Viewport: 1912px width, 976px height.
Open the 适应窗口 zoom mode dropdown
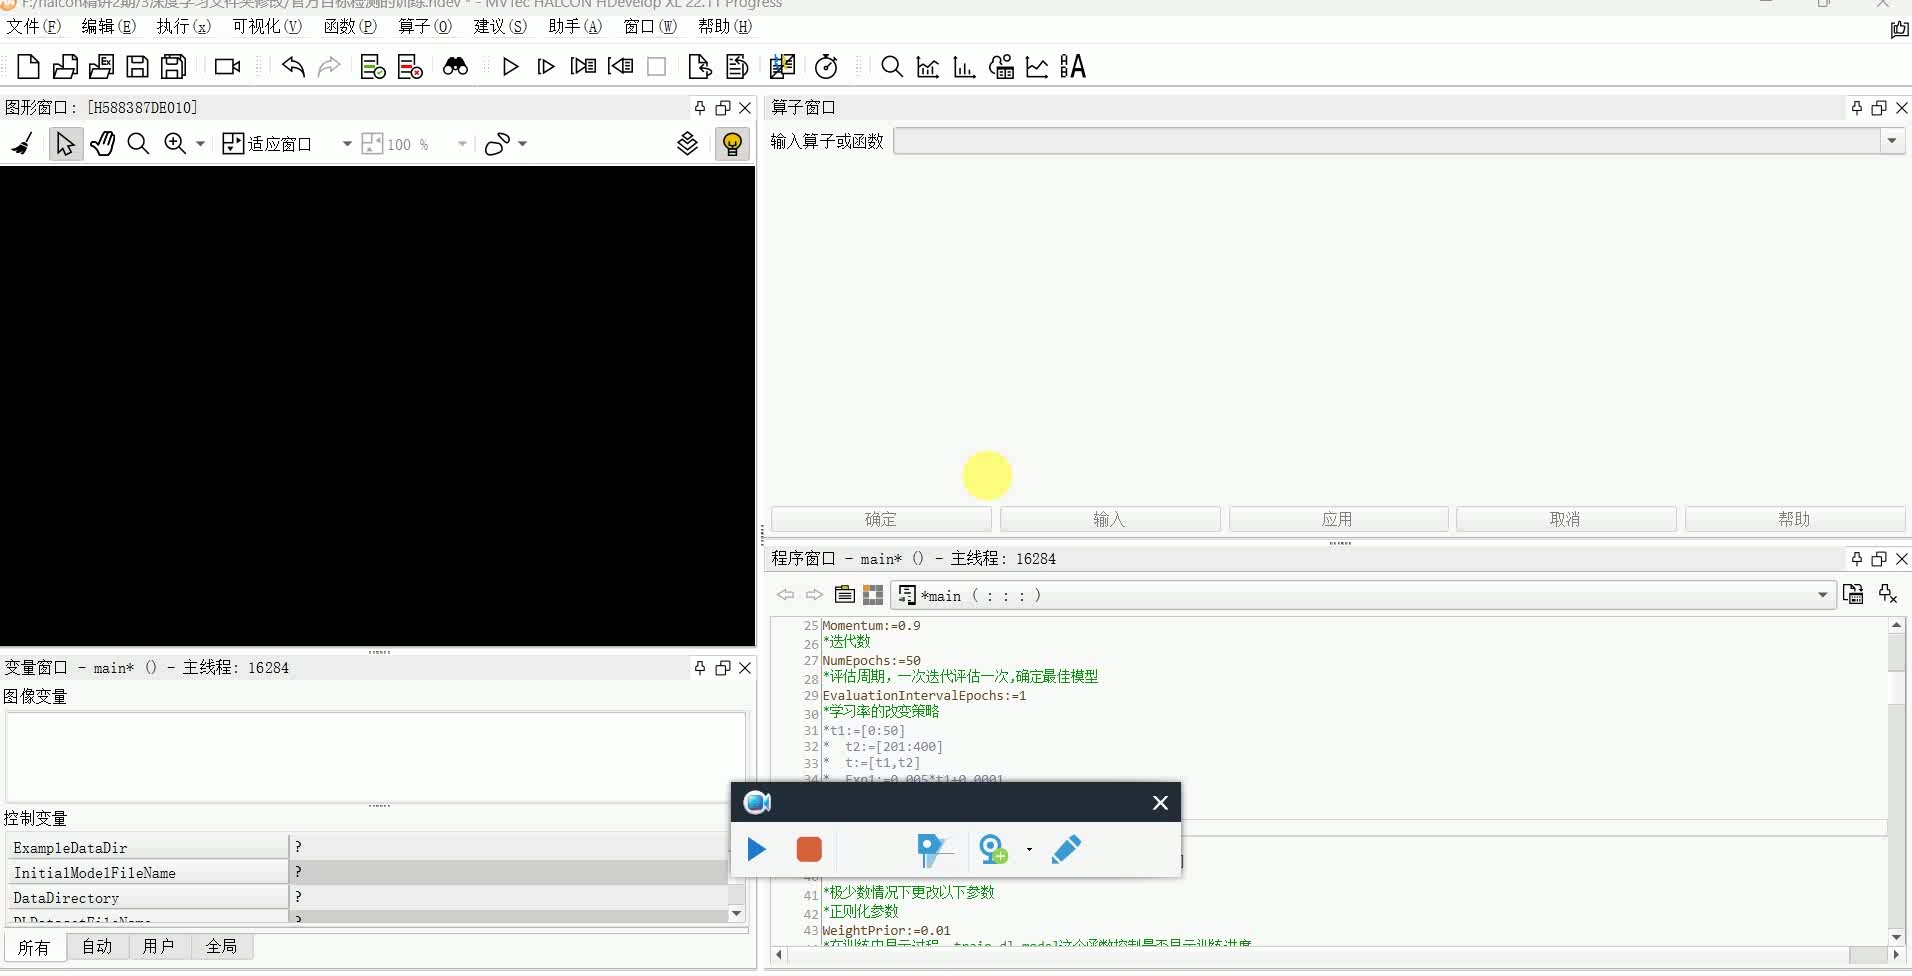point(348,143)
